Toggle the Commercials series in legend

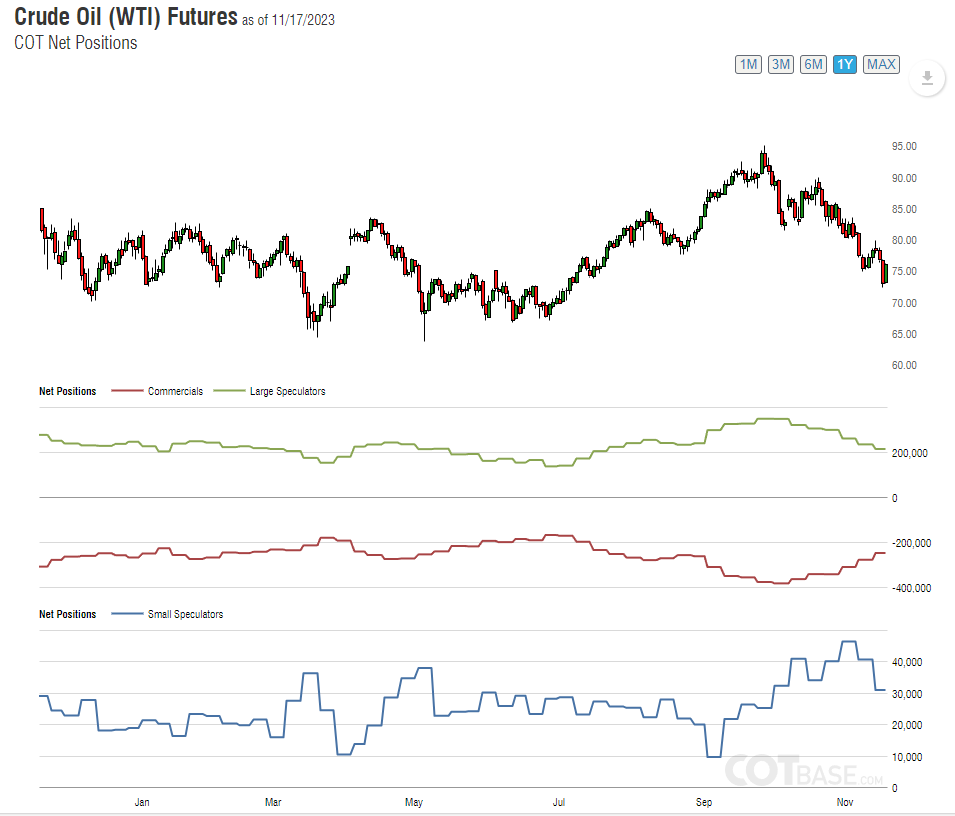pos(175,391)
